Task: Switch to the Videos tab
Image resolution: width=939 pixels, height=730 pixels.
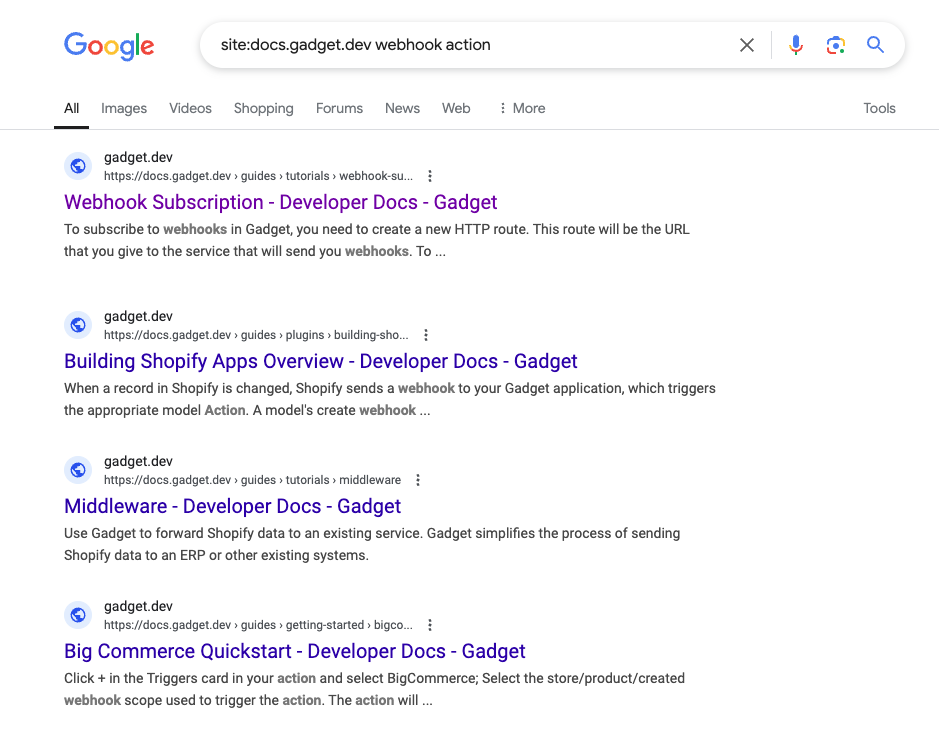Action: (x=190, y=108)
